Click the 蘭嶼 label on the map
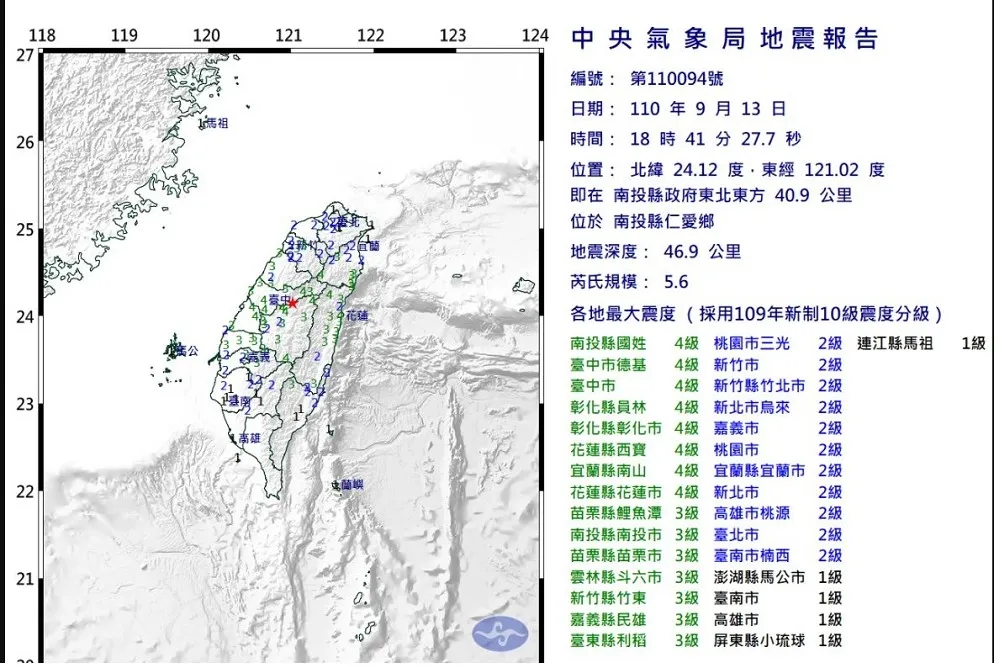The image size is (1000, 666). click(351, 485)
